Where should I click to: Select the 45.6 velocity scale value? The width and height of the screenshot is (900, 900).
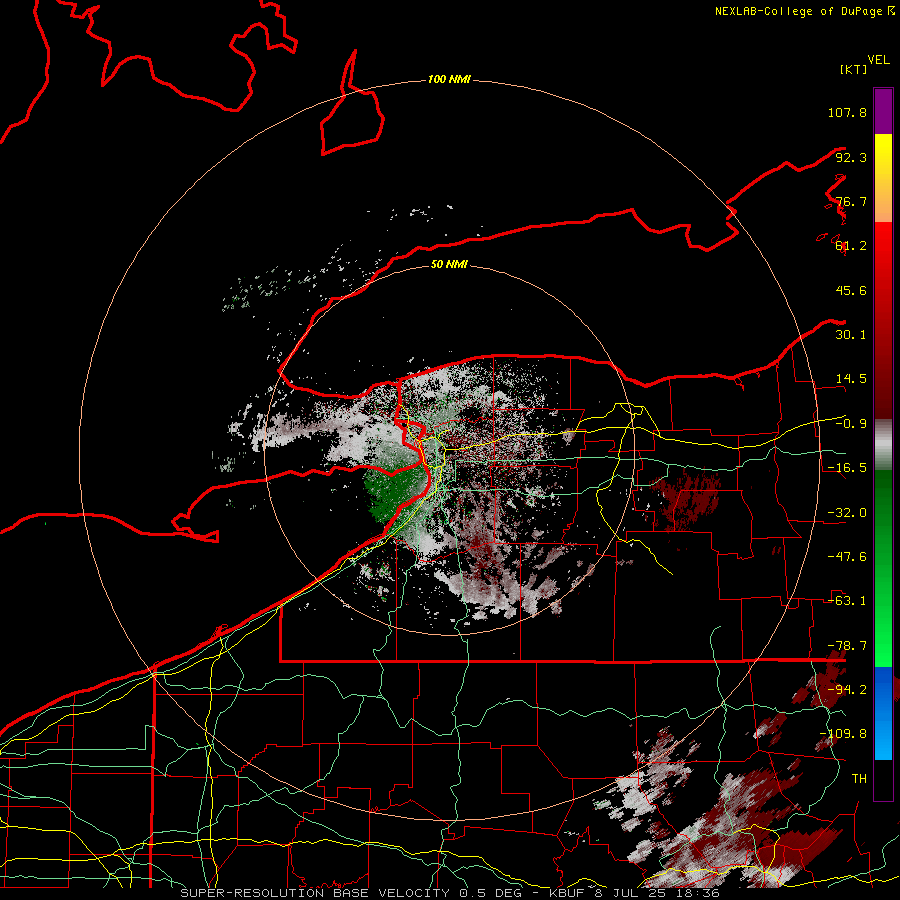coord(851,290)
